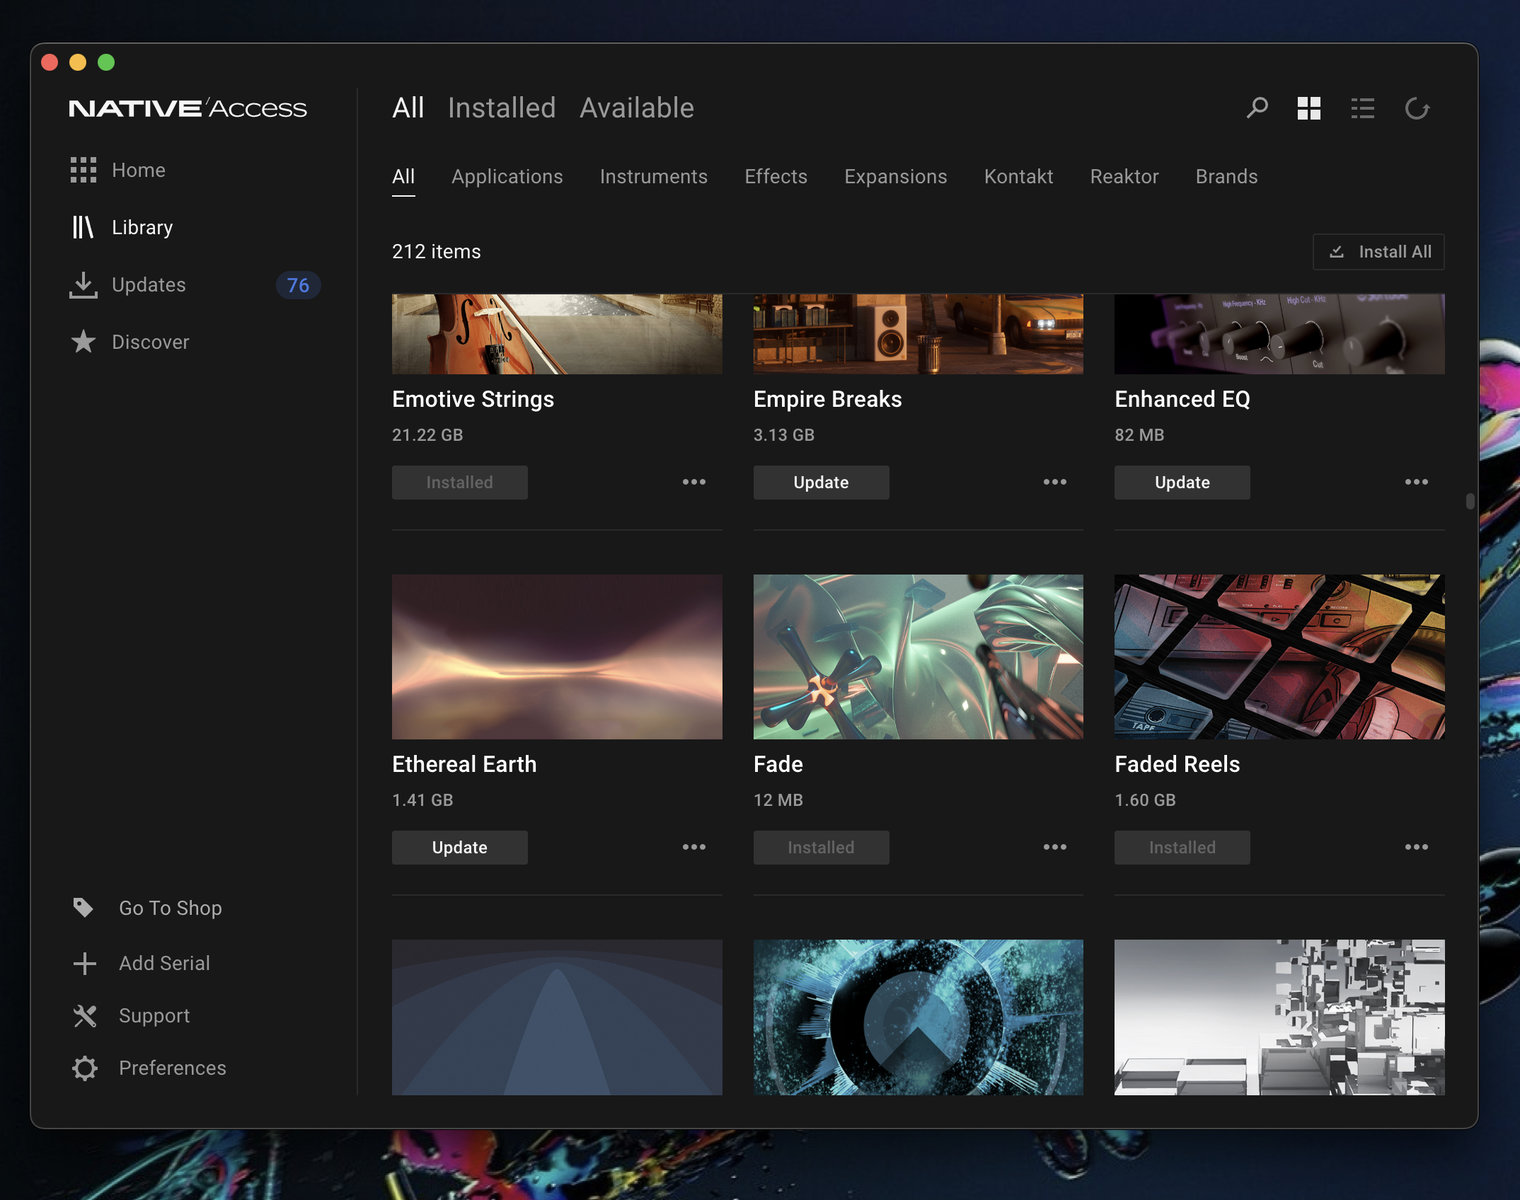Open the Discover star section
Image resolution: width=1520 pixels, height=1200 pixels.
[150, 342]
